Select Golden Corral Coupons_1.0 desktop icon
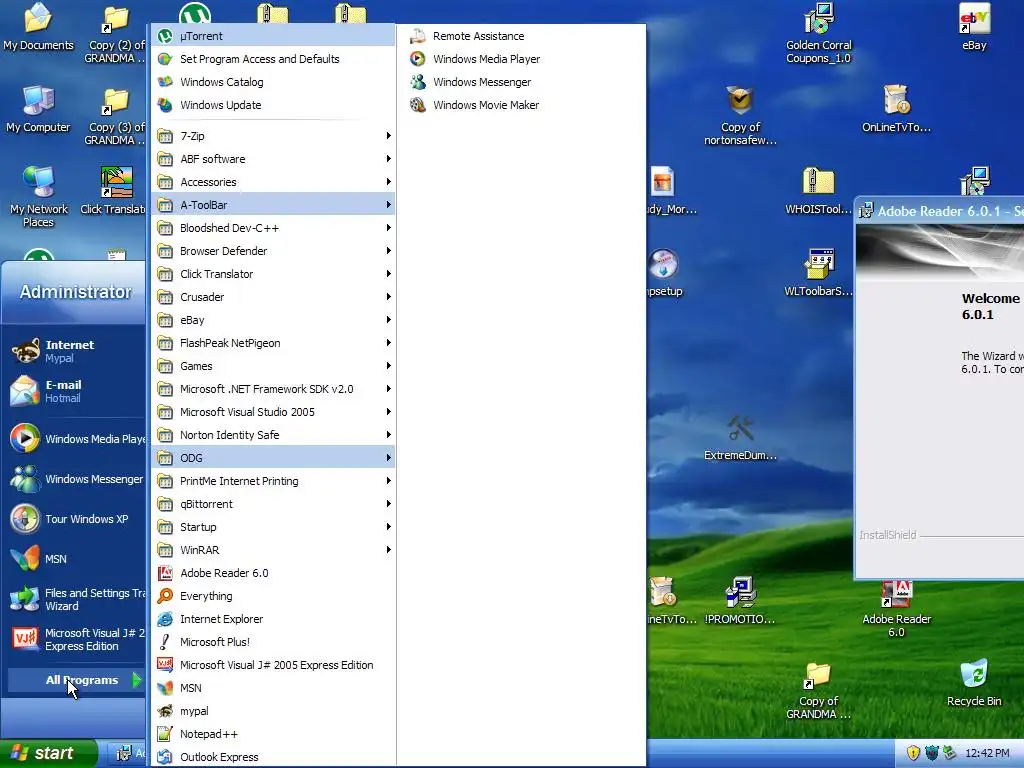The width and height of the screenshot is (1024, 768). pos(818,33)
